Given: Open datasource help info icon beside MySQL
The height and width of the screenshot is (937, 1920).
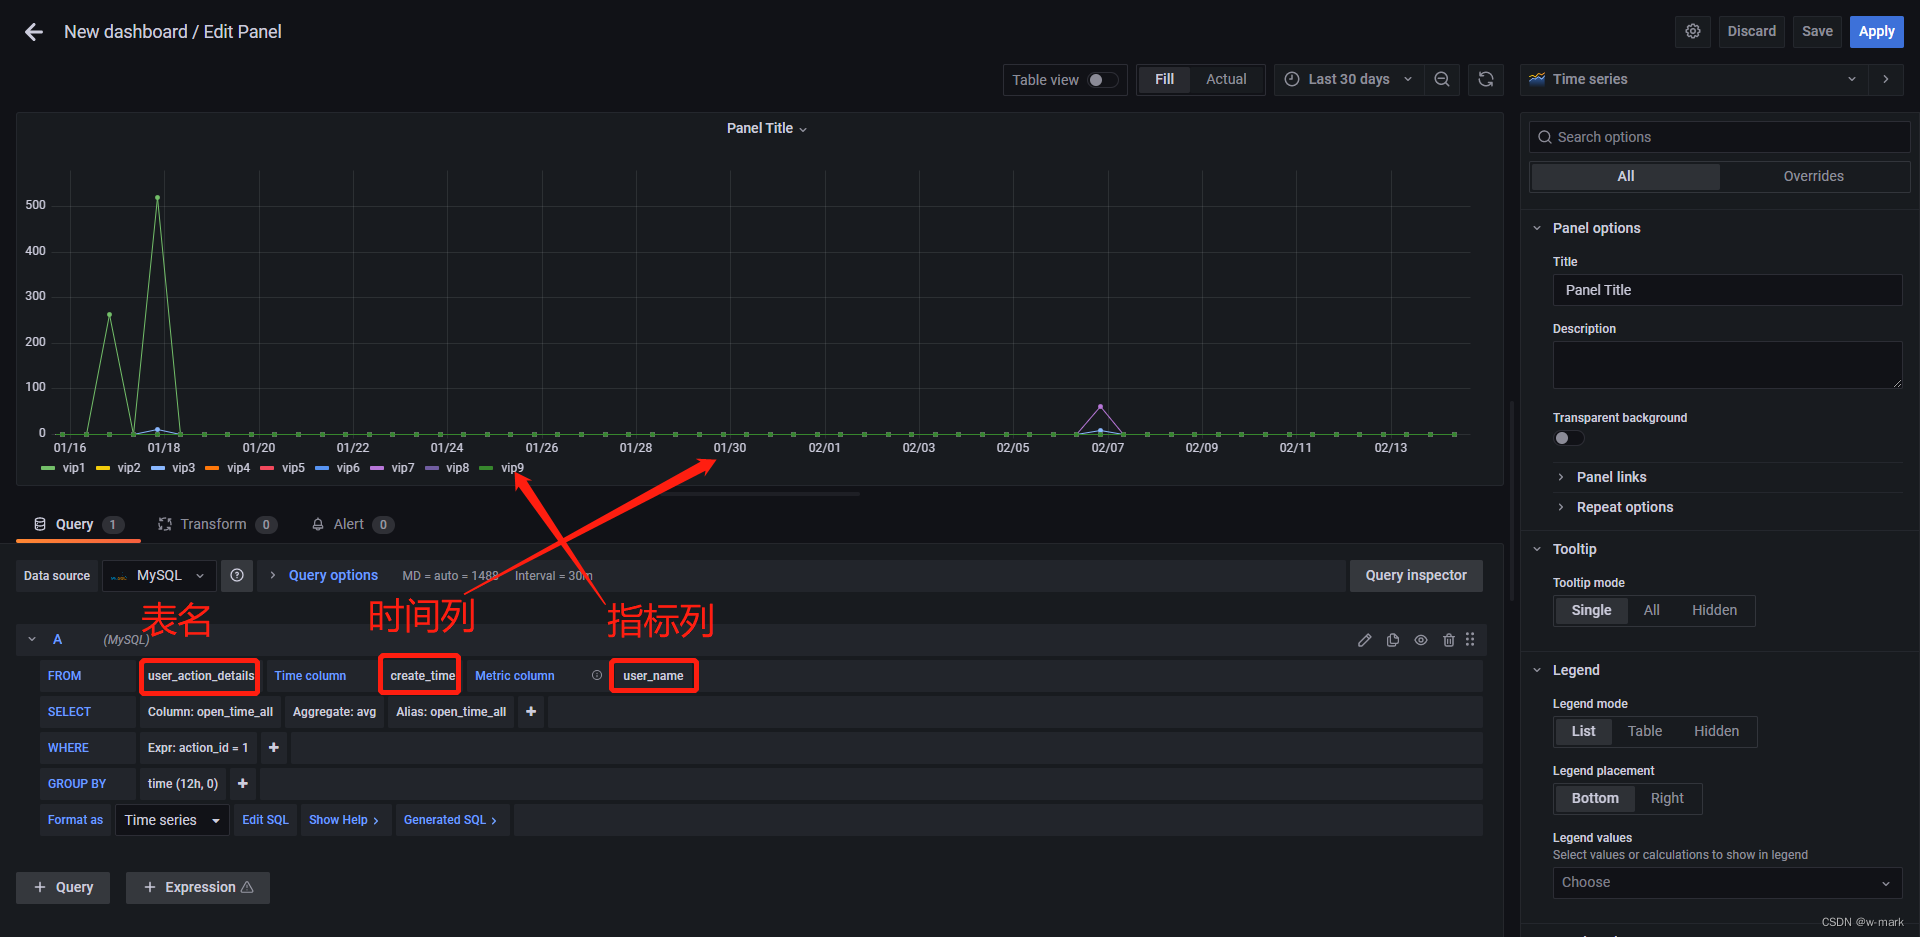Looking at the screenshot, I should point(237,575).
